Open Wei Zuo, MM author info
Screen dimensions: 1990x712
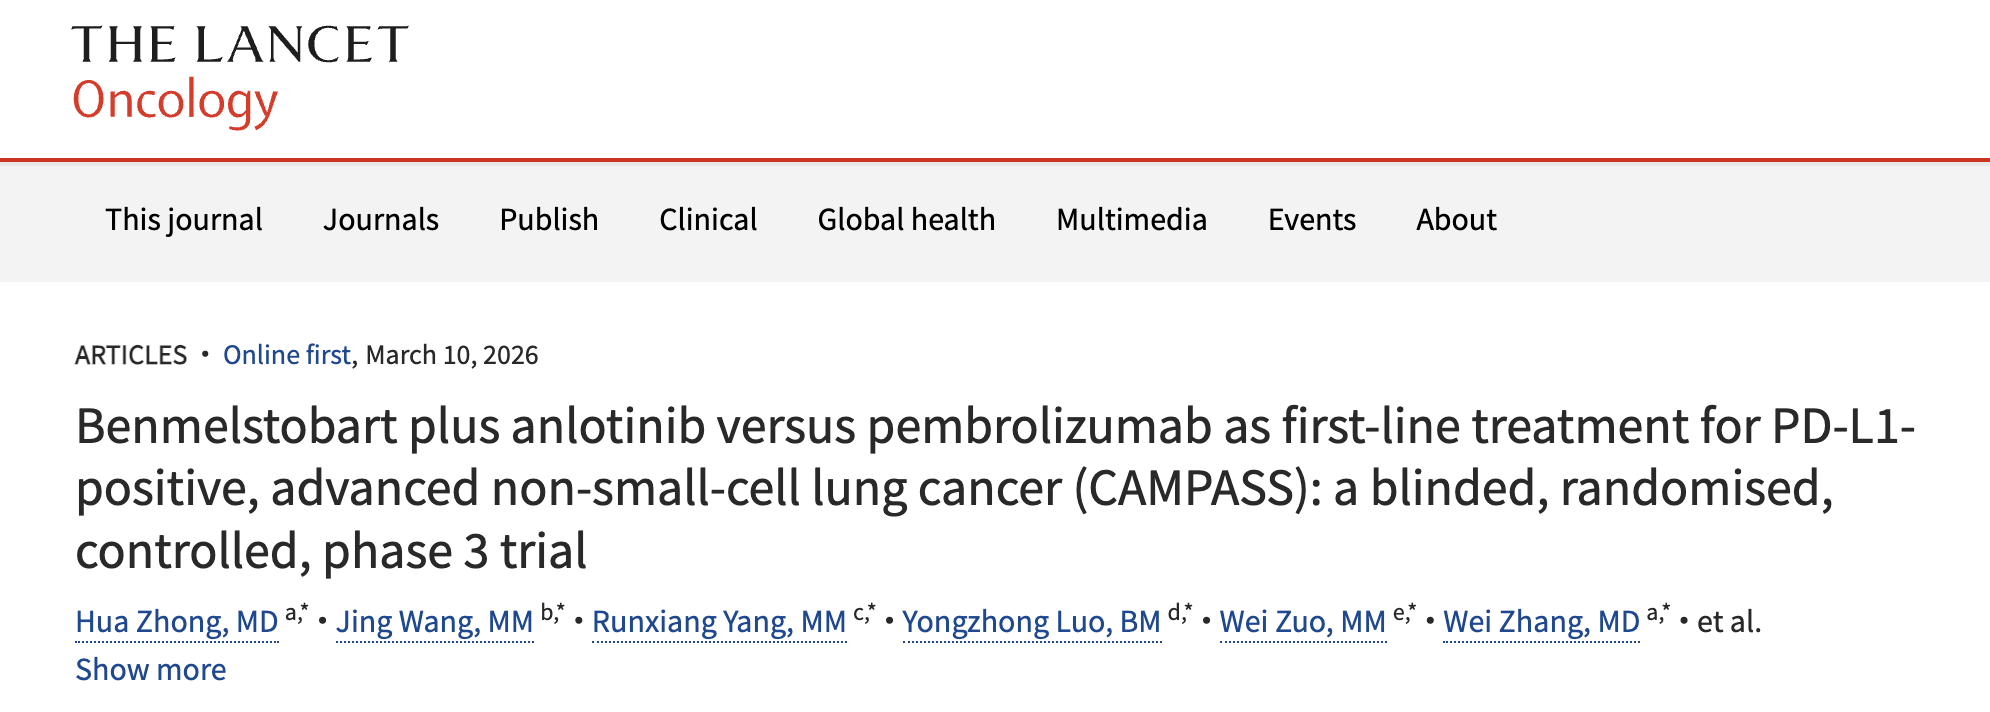click(x=1302, y=622)
